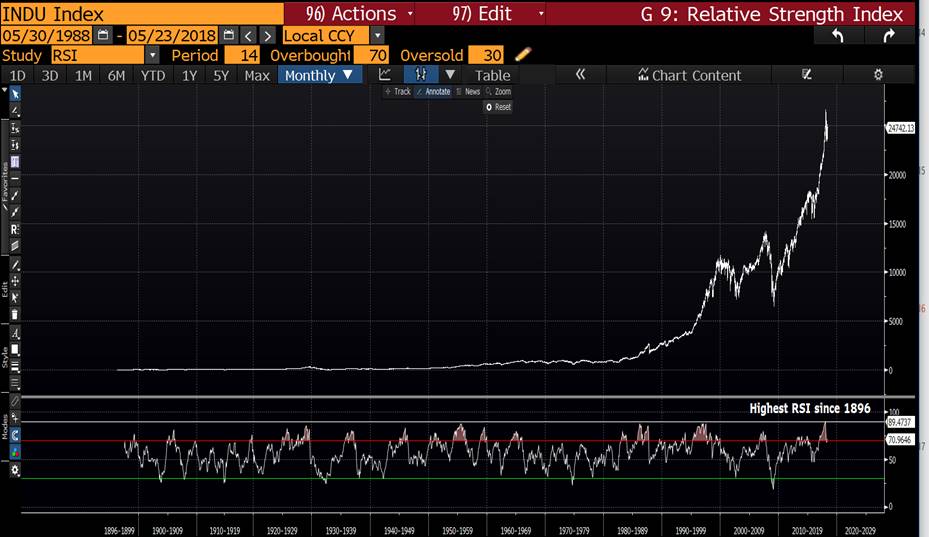The width and height of the screenshot is (929, 537).
Task: Switch to bar/candle chart type
Action: click(x=421, y=75)
